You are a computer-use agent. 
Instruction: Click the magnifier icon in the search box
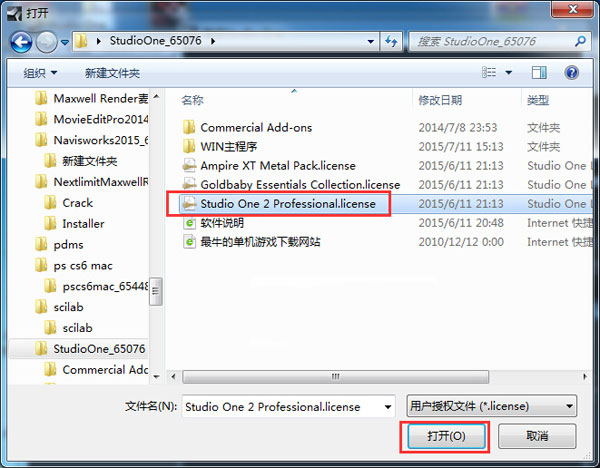[x=580, y=41]
